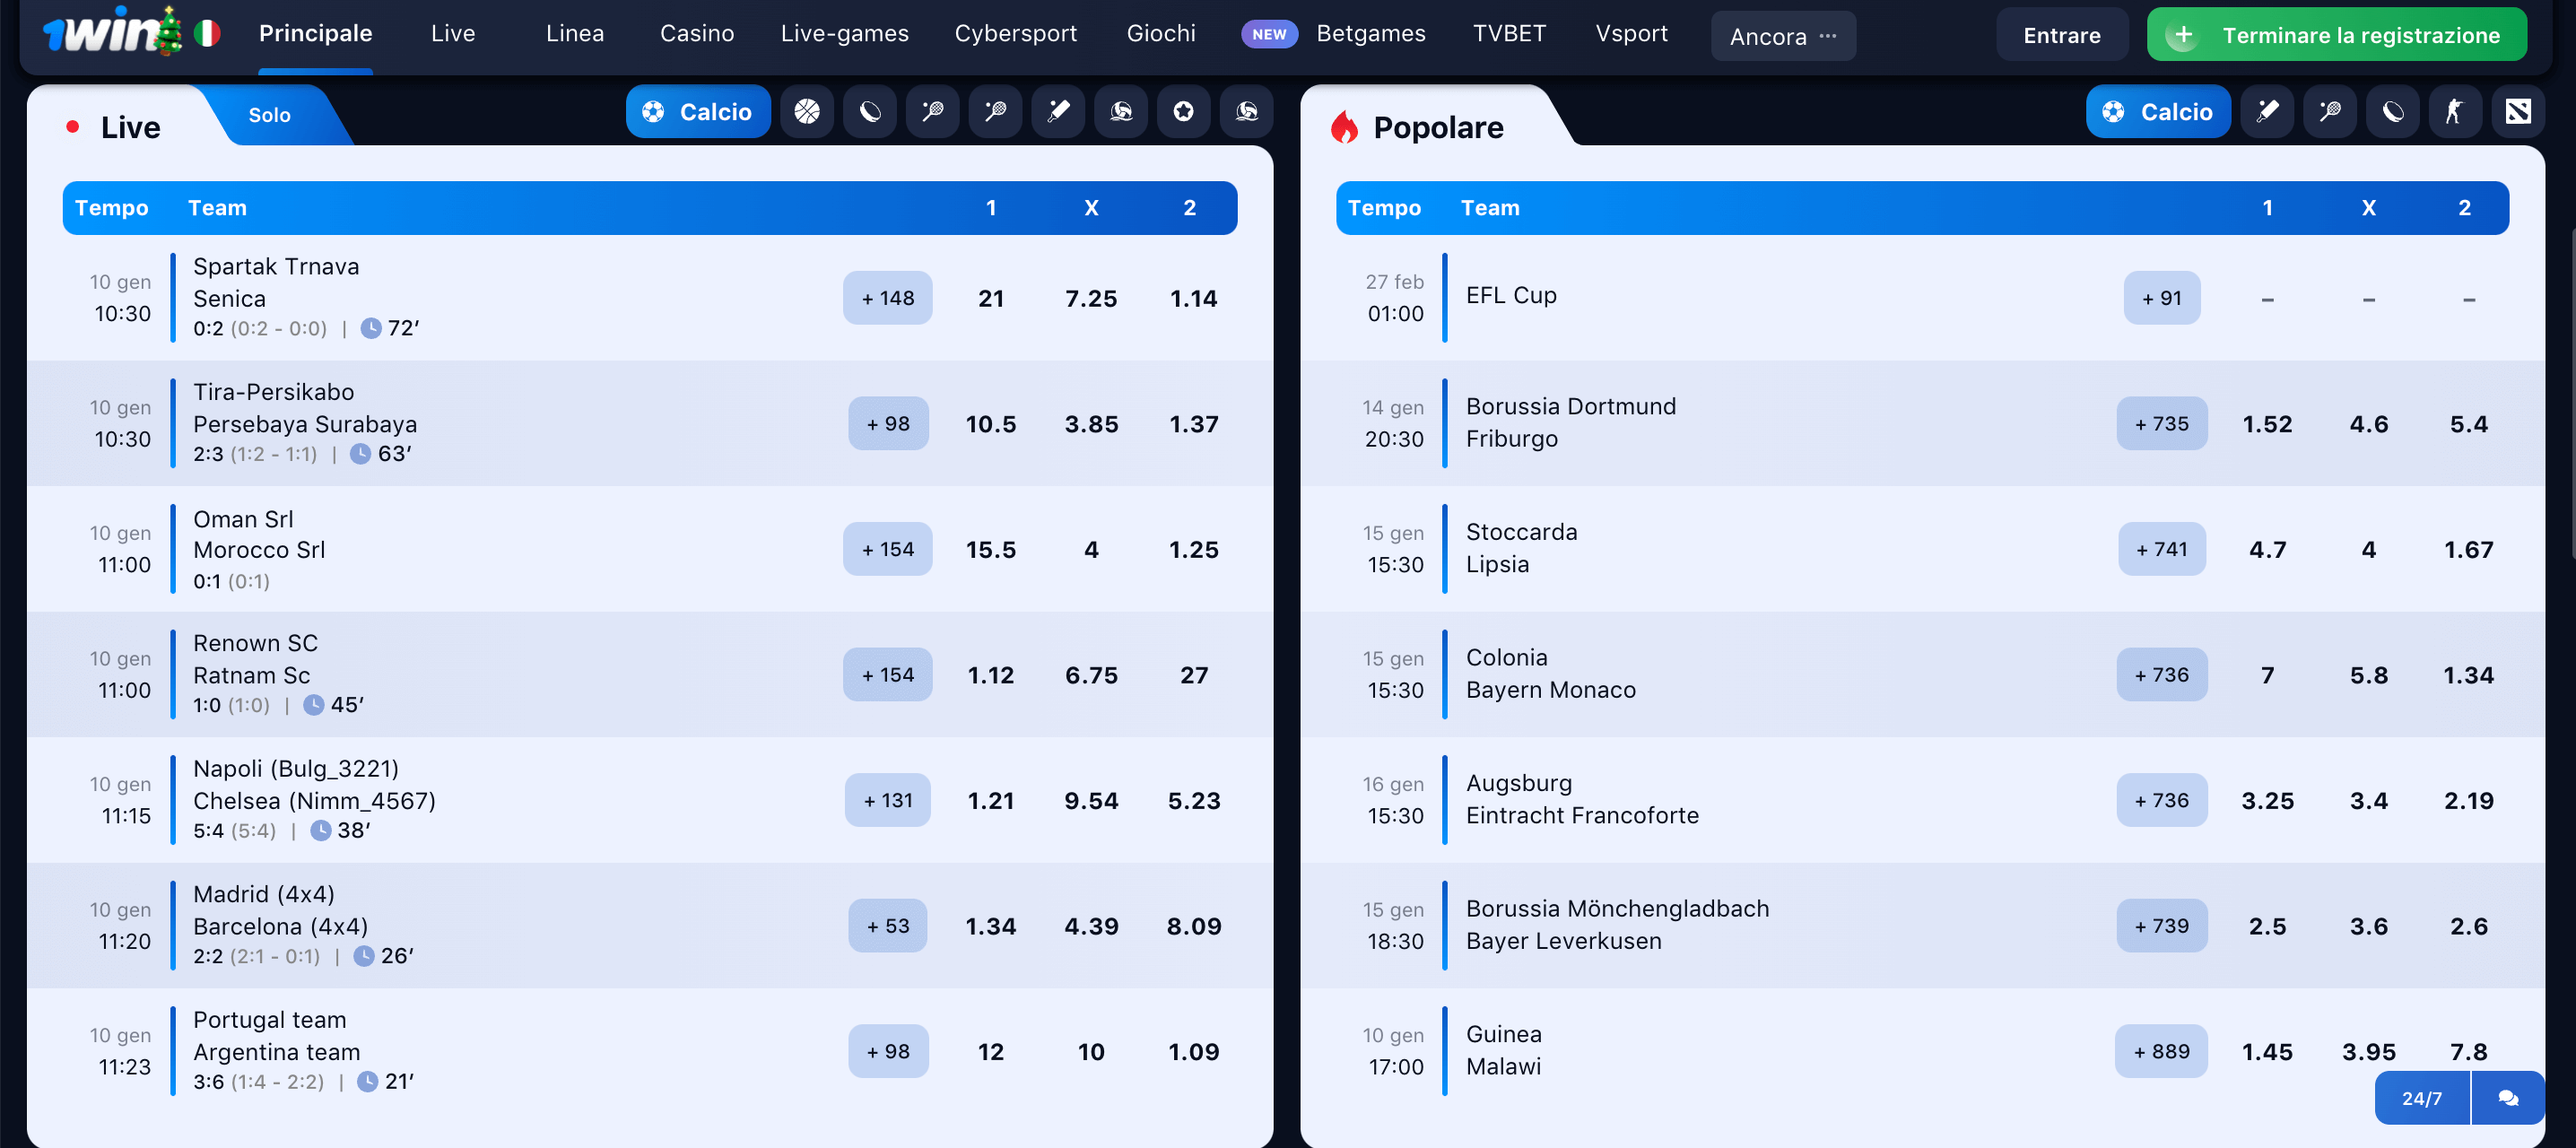Expand +154 markets for Renown SC

[887, 675]
